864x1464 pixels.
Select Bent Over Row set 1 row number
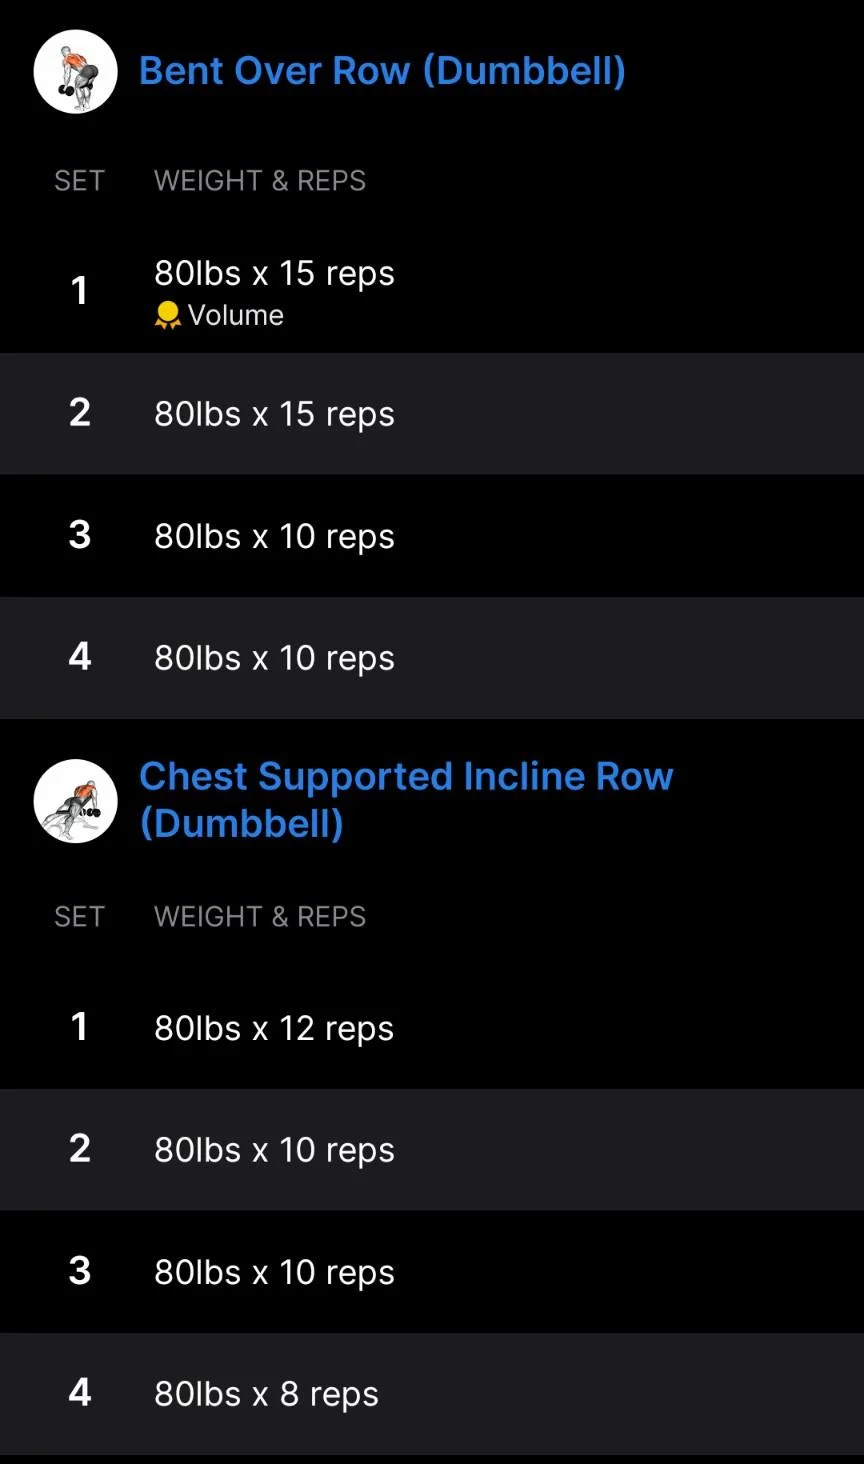click(80, 291)
